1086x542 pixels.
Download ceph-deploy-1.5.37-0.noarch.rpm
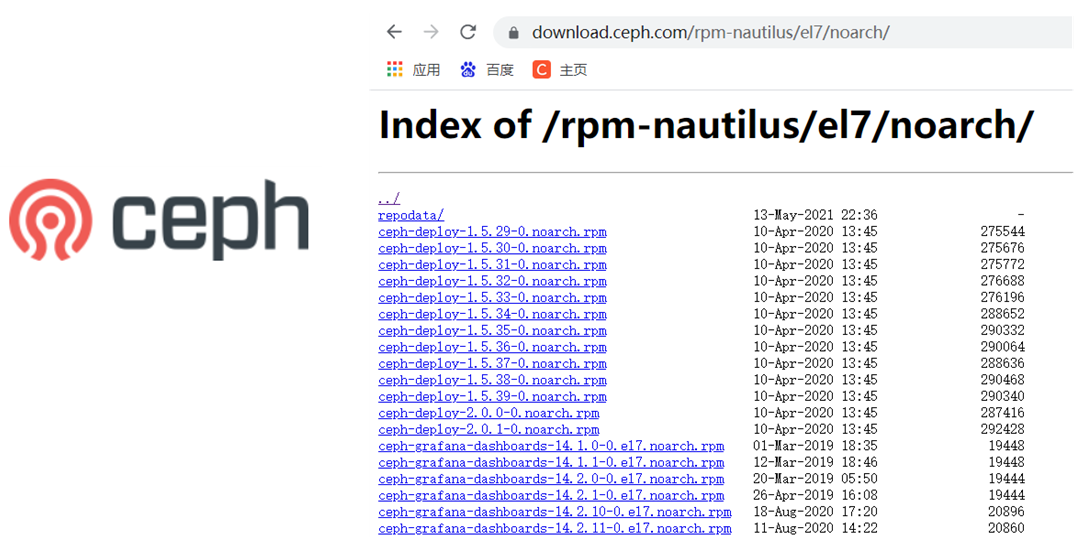click(492, 363)
